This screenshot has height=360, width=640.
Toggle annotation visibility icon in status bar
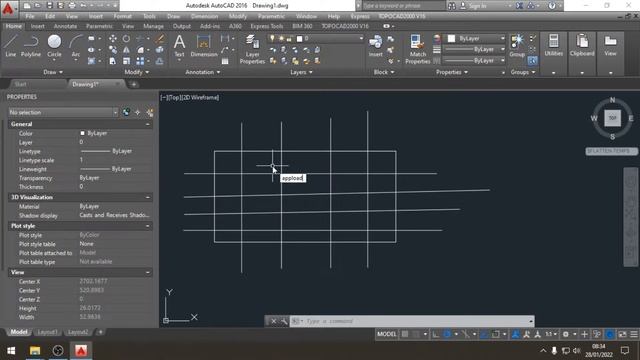click(x=516, y=334)
